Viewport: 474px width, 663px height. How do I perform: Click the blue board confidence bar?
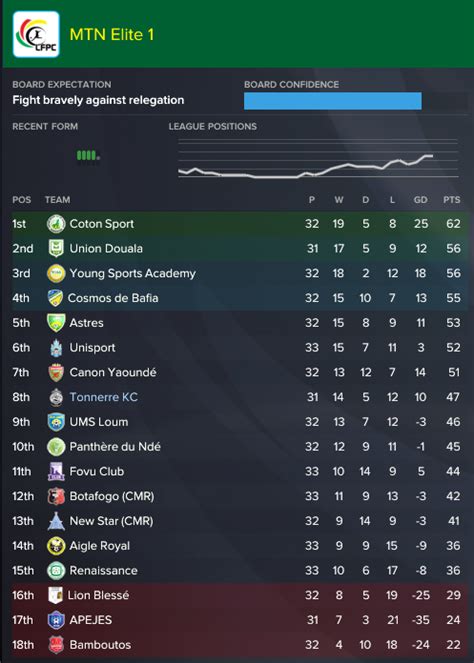point(332,101)
